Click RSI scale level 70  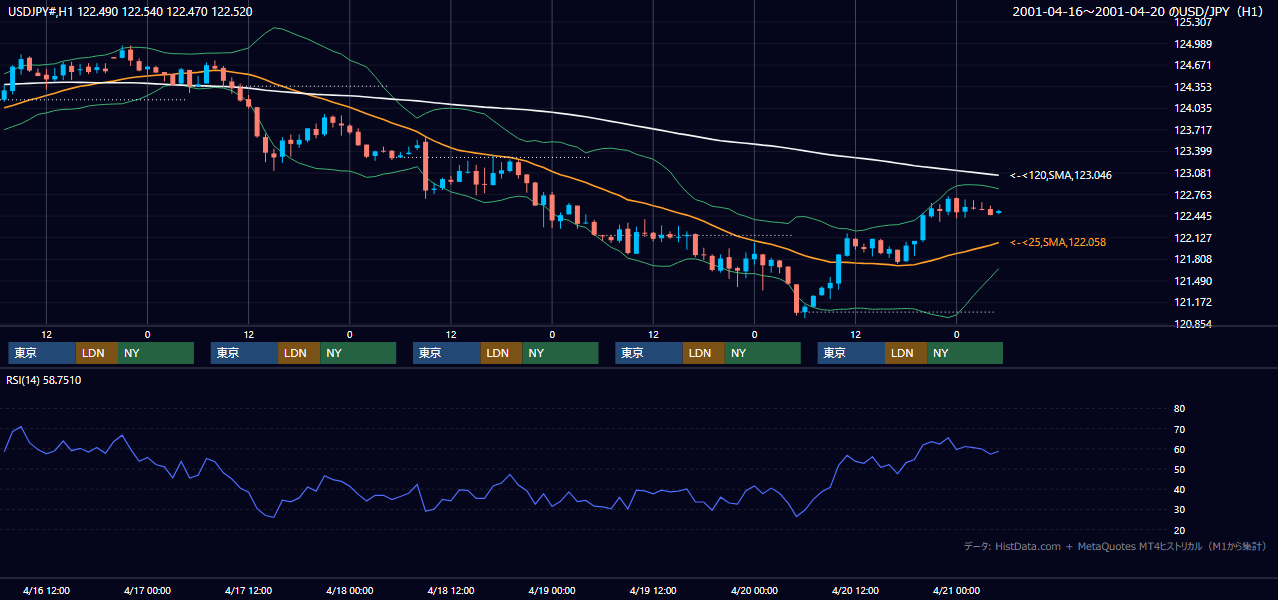(1179, 429)
